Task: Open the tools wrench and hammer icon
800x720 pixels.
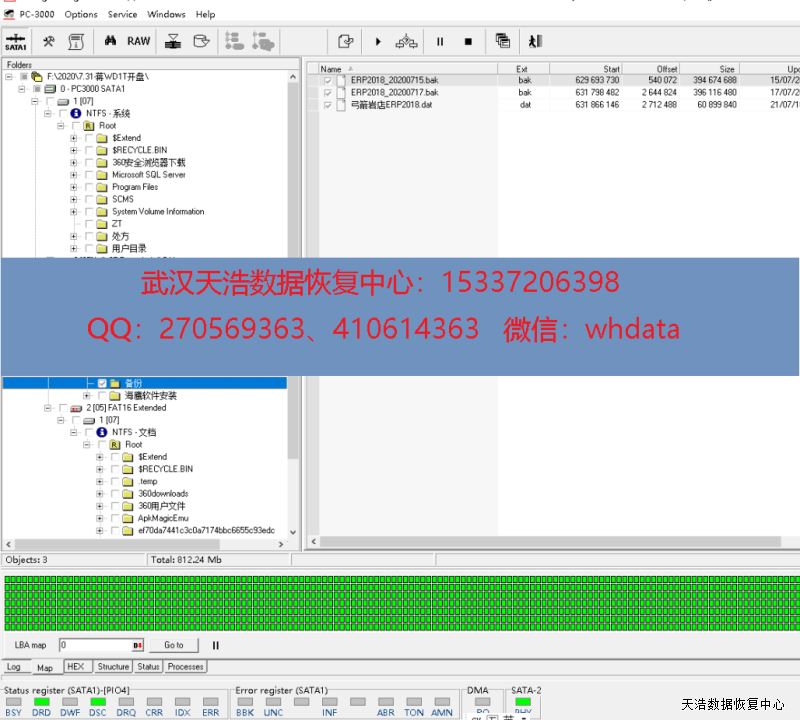Action: tap(48, 41)
